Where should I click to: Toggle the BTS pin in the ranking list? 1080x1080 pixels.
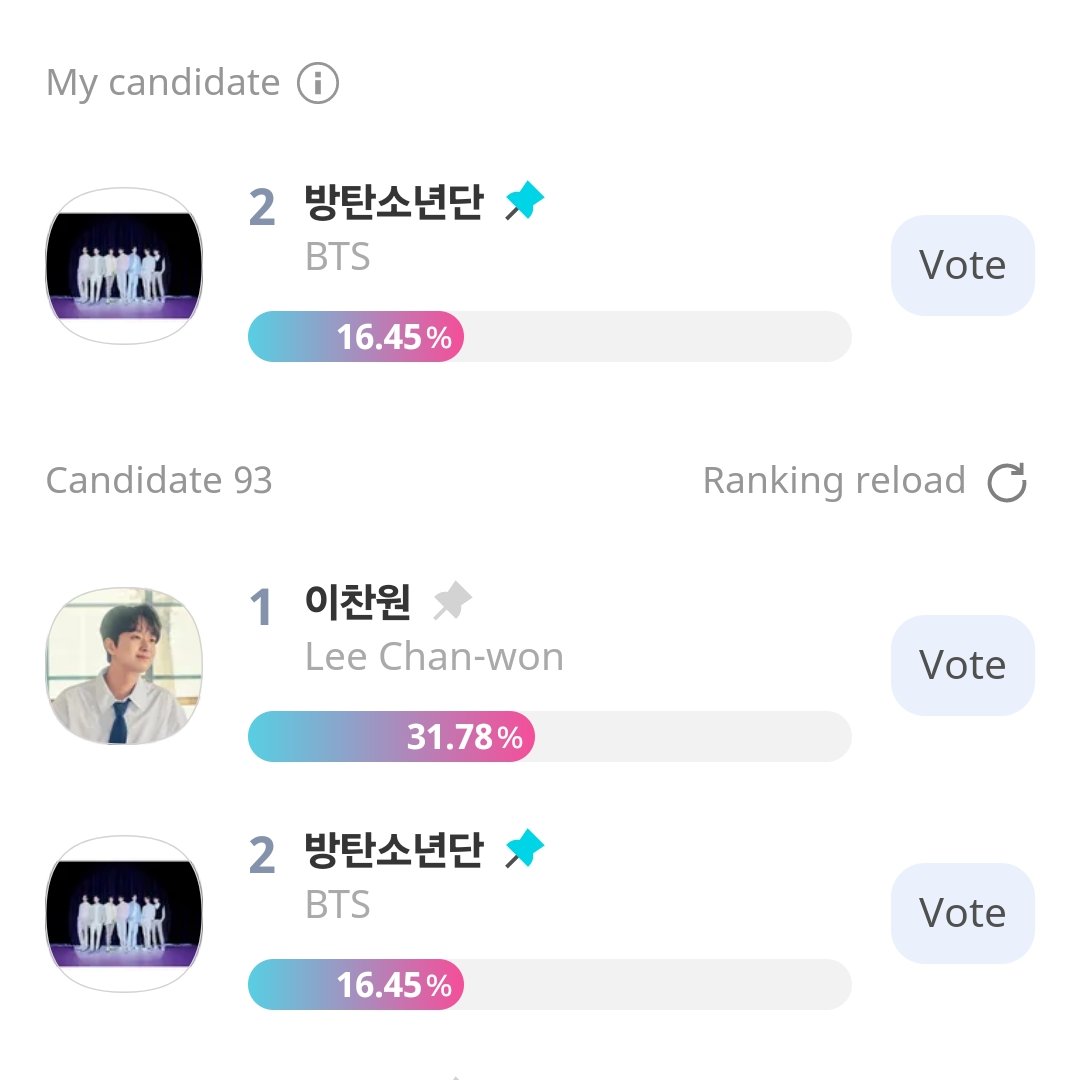coord(525,851)
